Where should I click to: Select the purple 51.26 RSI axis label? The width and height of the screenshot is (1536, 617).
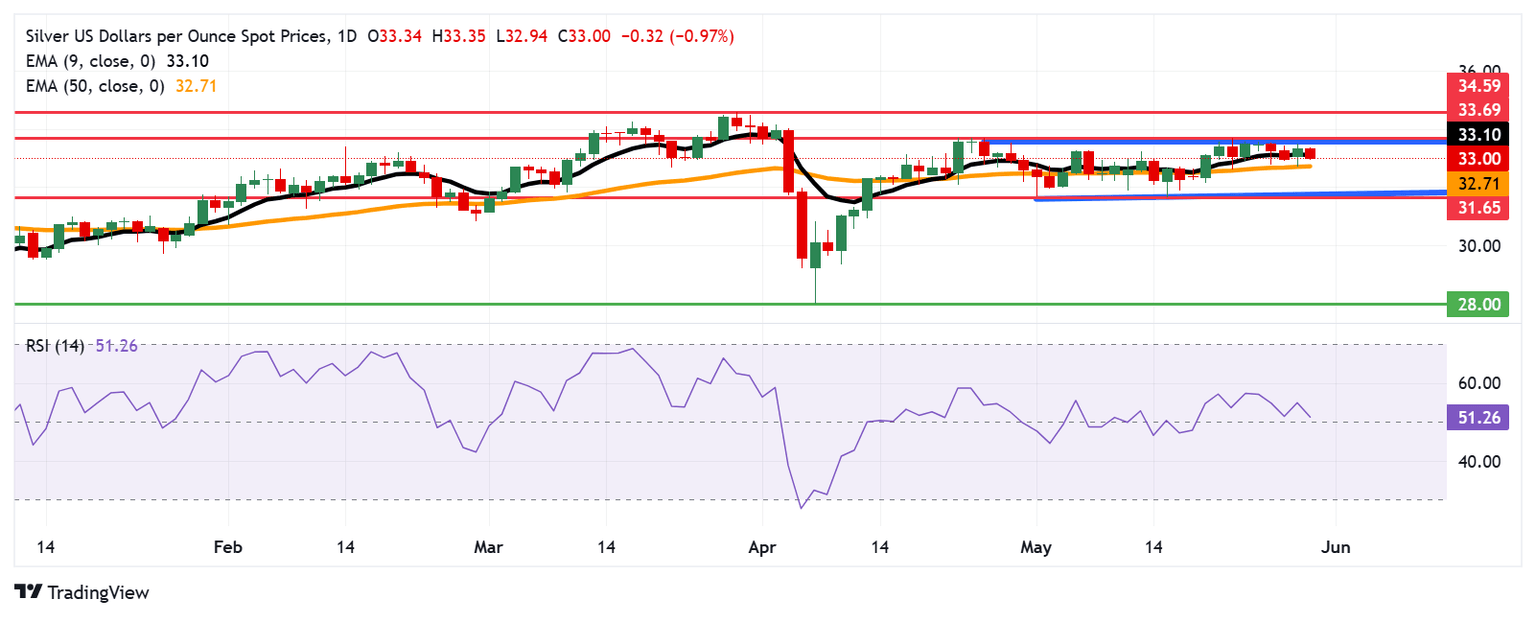coord(1478,422)
